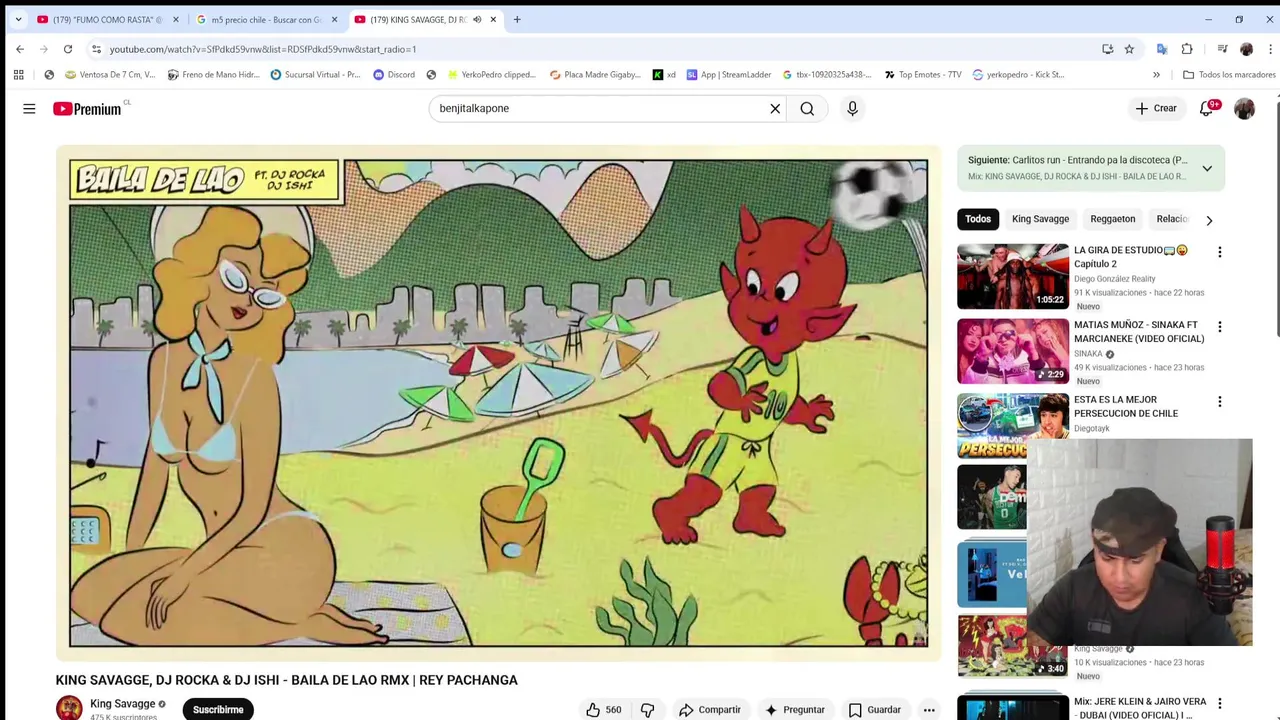Open options for LA GIRA DE ESTUDIO video
This screenshot has height=720, width=1280.
click(1219, 252)
